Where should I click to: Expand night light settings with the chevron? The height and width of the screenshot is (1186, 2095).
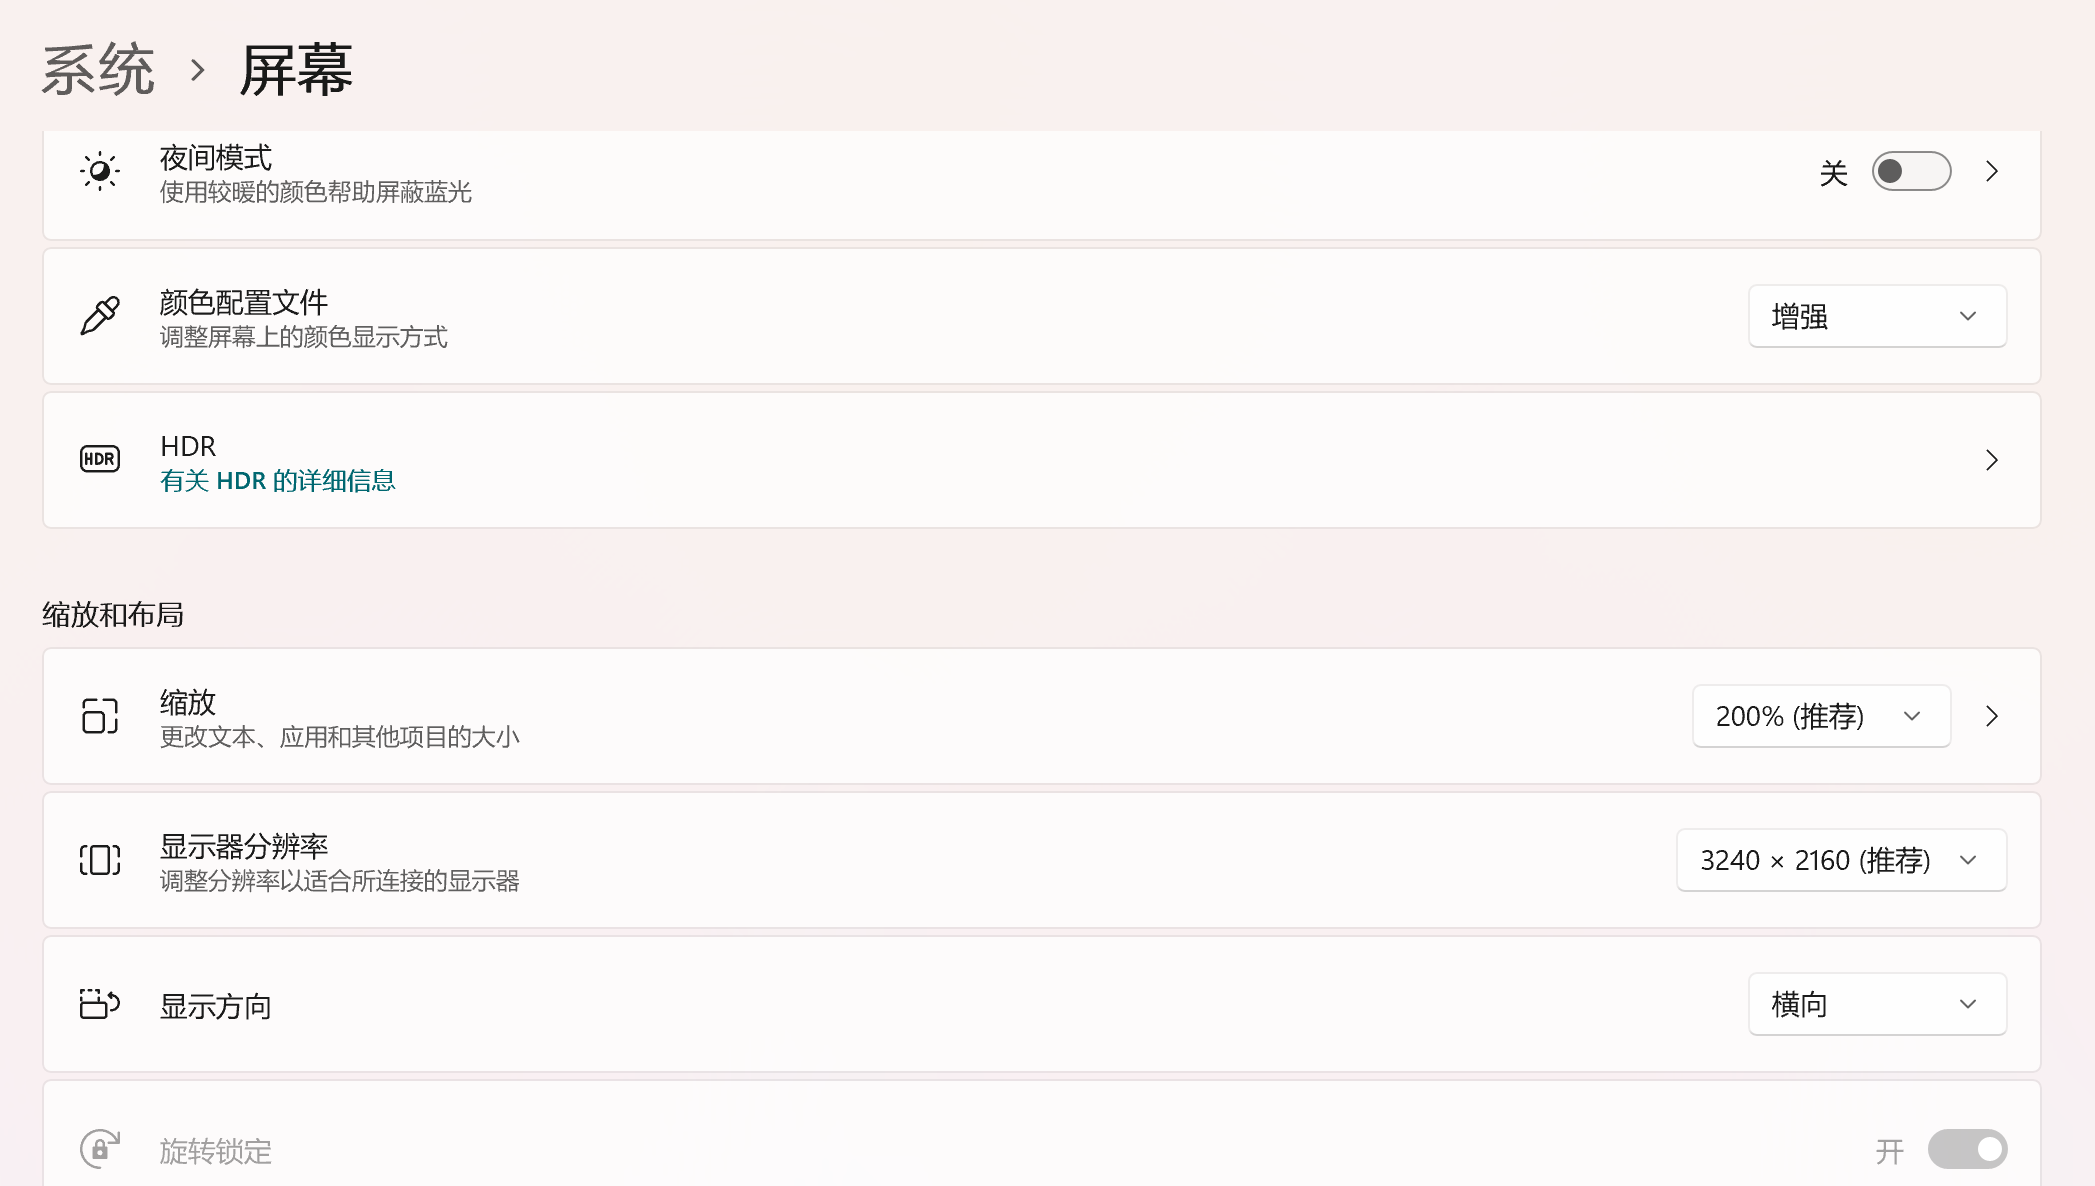(x=1992, y=171)
